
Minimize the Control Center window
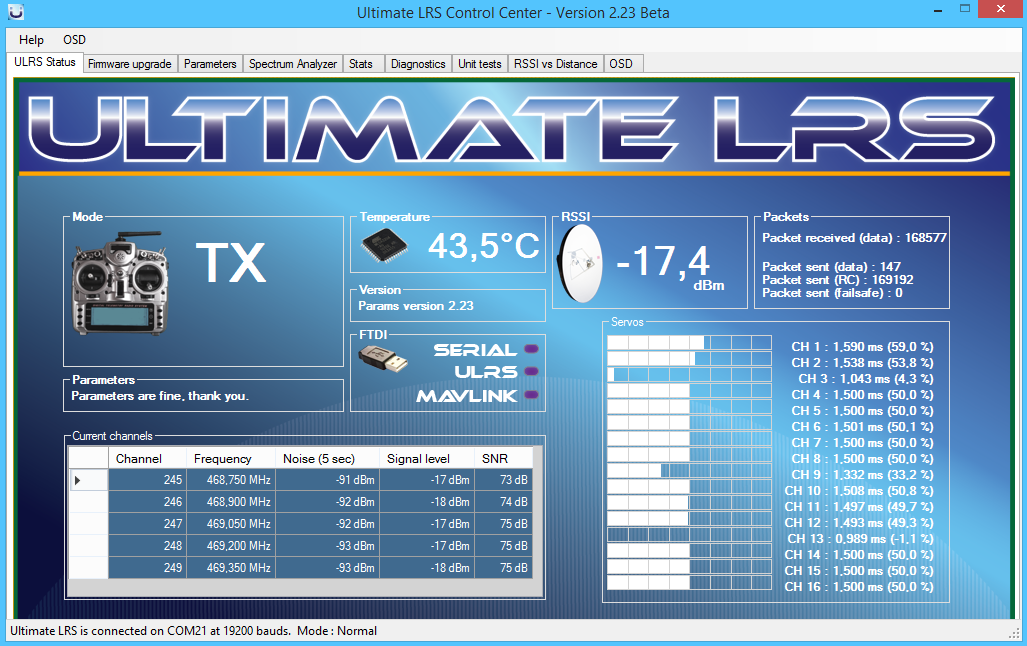[939, 10]
